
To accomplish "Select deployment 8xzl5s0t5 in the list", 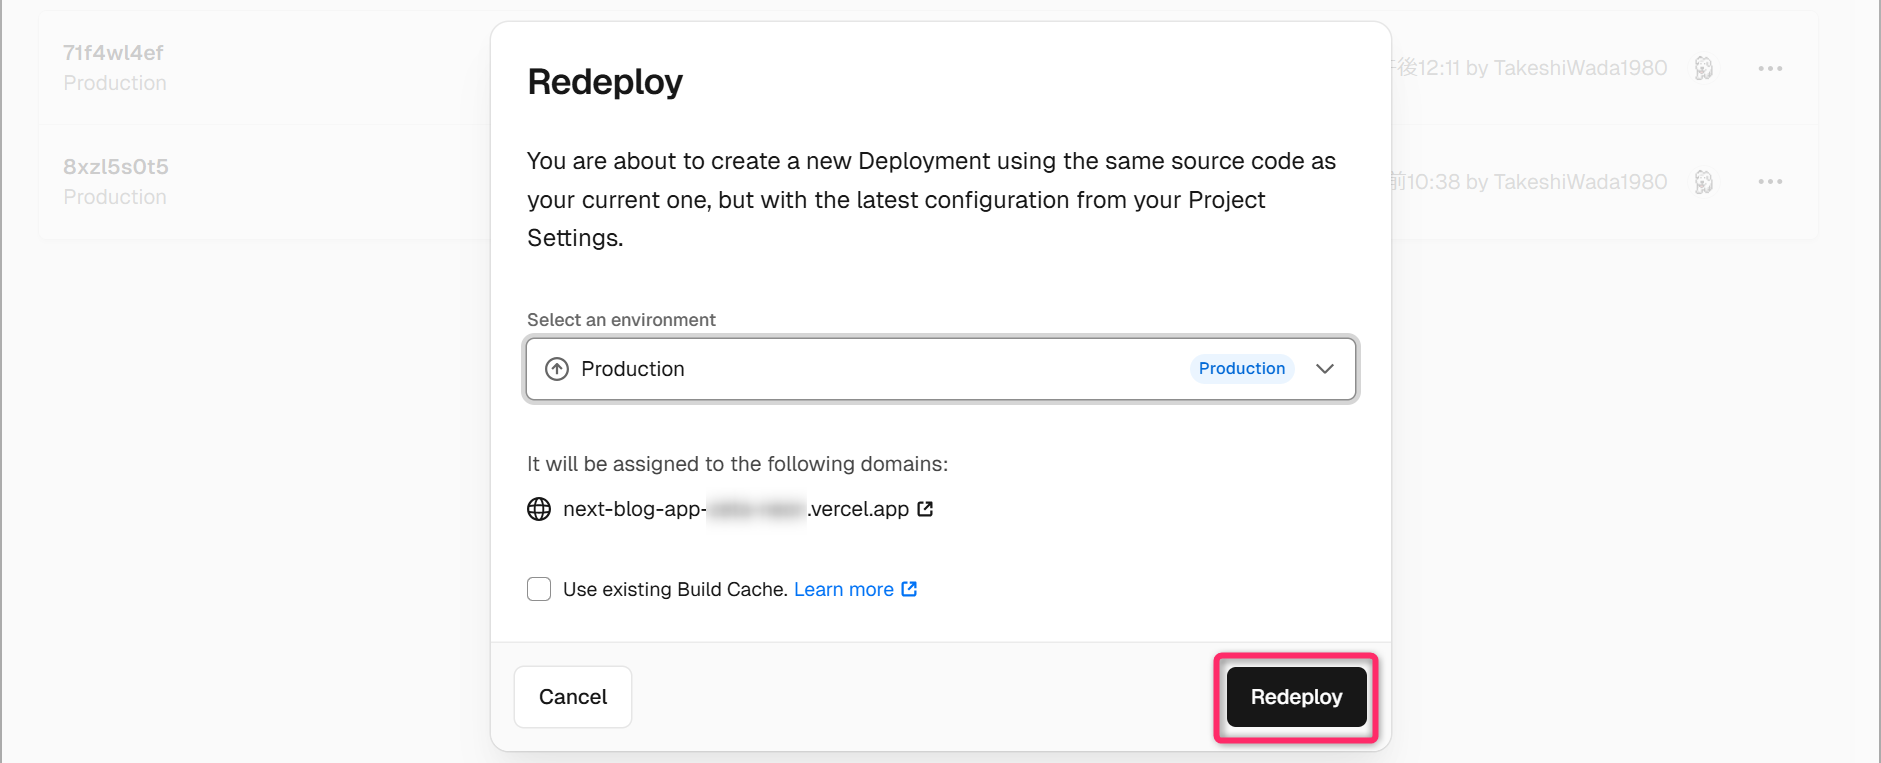I will [x=116, y=167].
